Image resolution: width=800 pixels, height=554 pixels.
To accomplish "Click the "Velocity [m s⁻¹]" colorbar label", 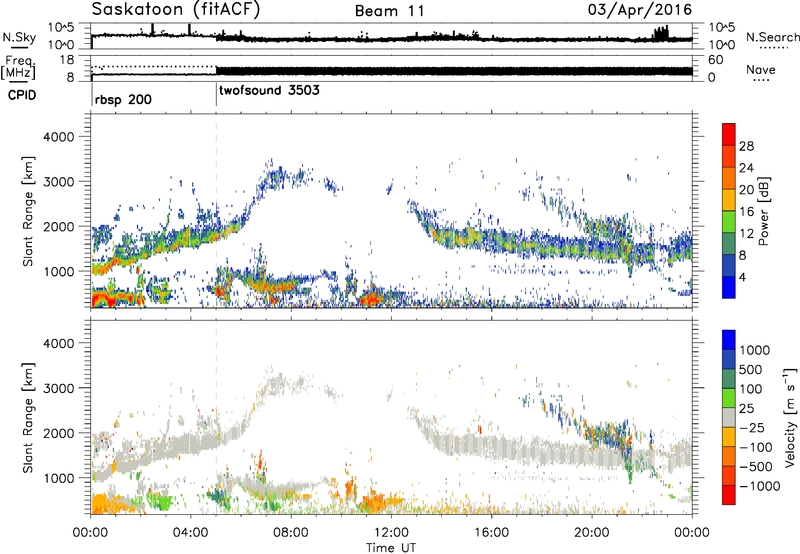I will tap(790, 417).
